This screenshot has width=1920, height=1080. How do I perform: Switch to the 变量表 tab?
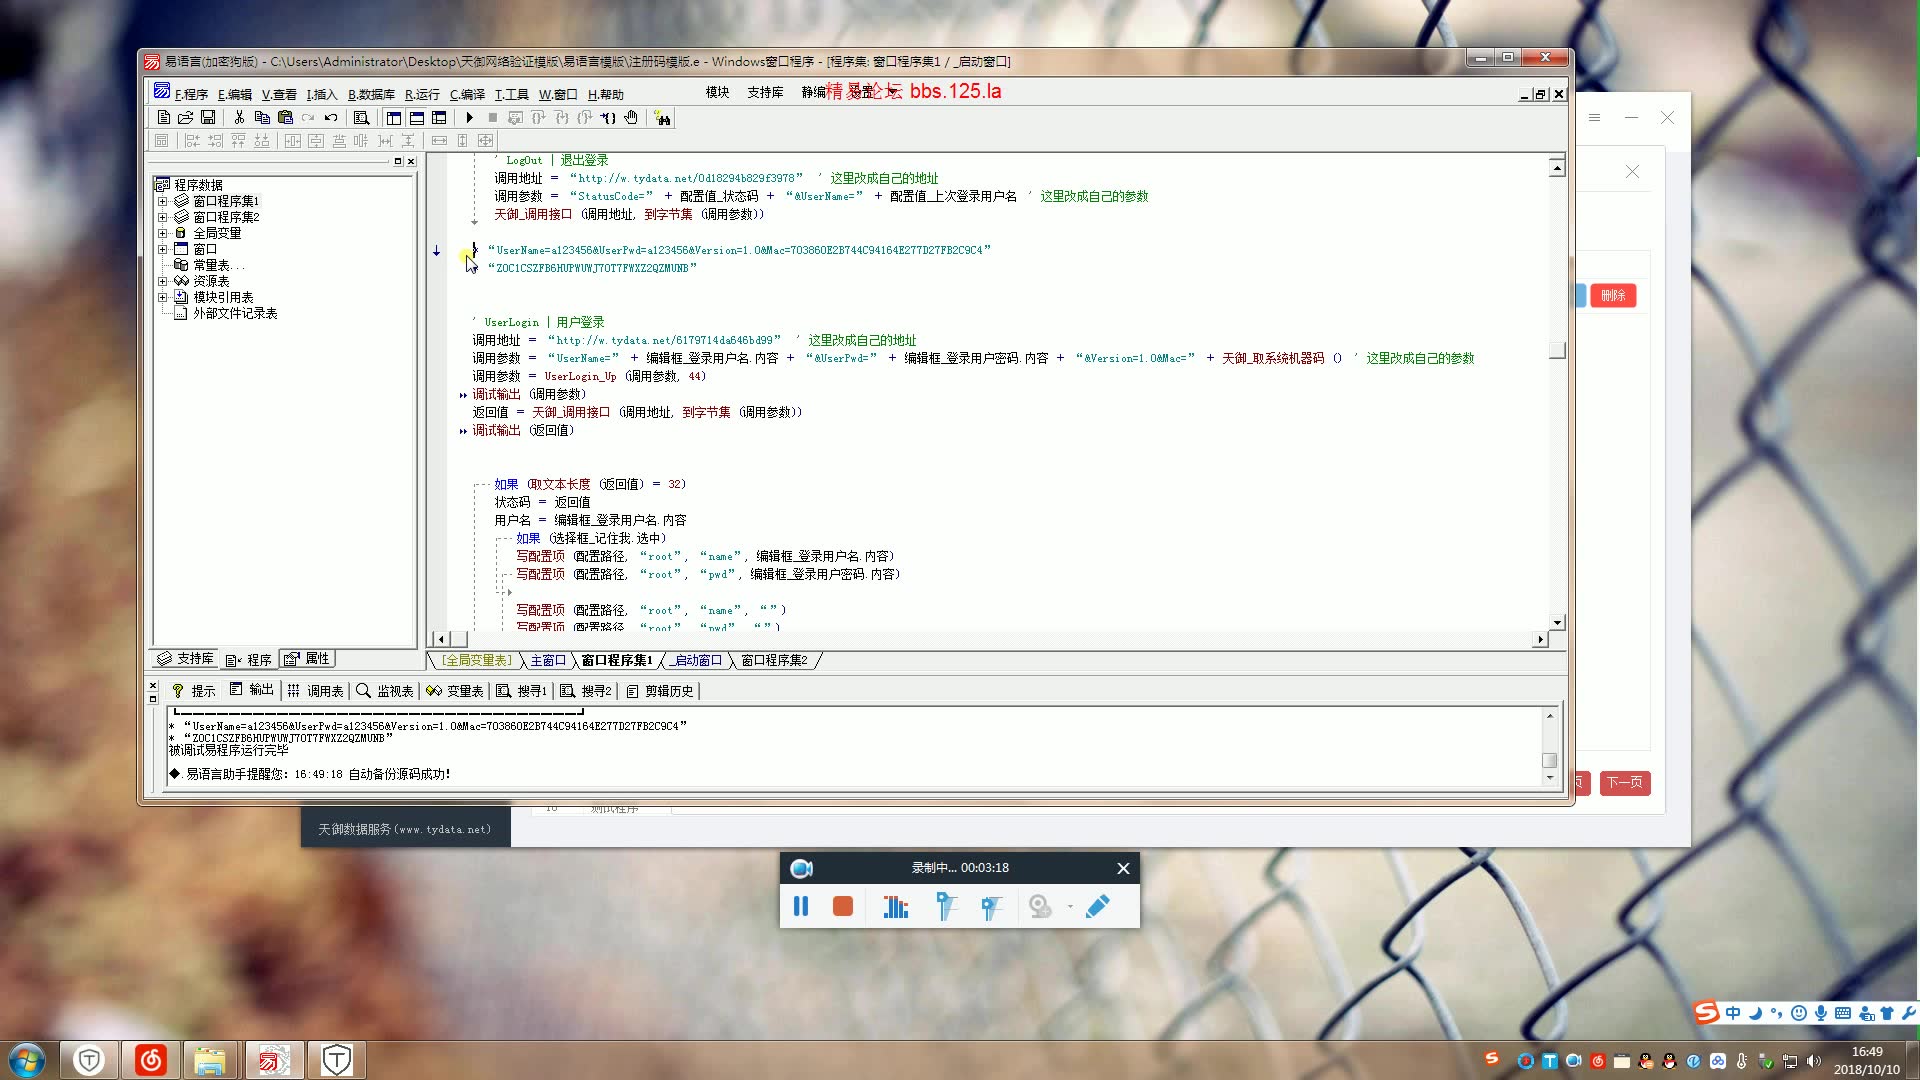[455, 691]
